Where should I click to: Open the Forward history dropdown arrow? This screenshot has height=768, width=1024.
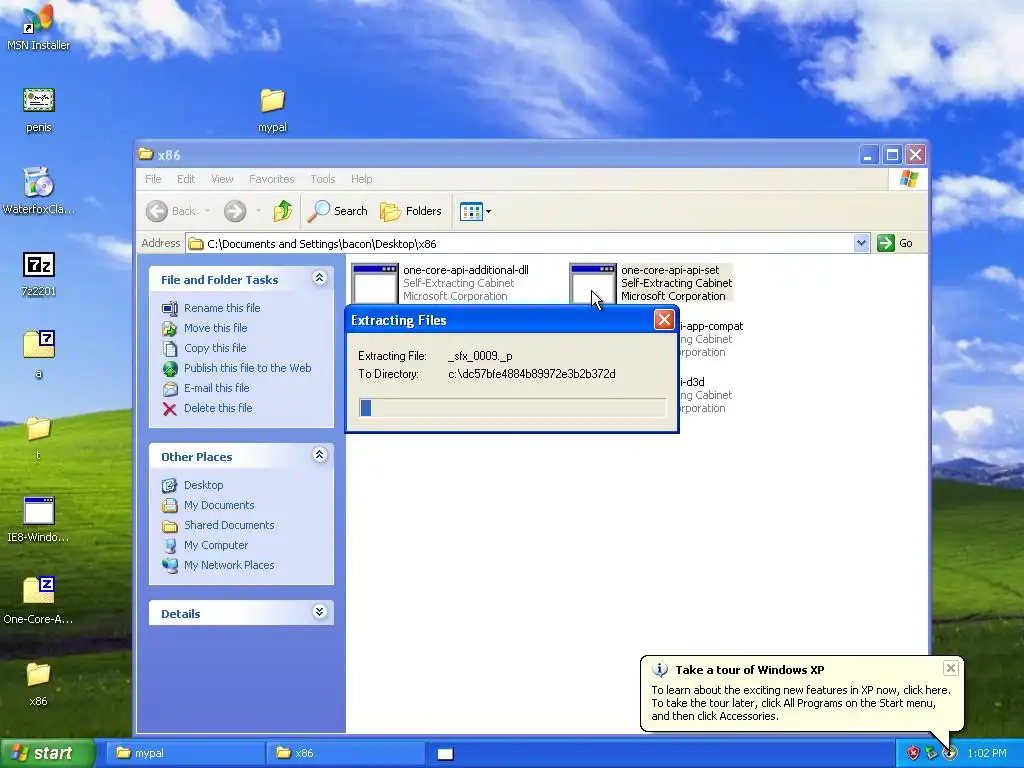click(258, 211)
